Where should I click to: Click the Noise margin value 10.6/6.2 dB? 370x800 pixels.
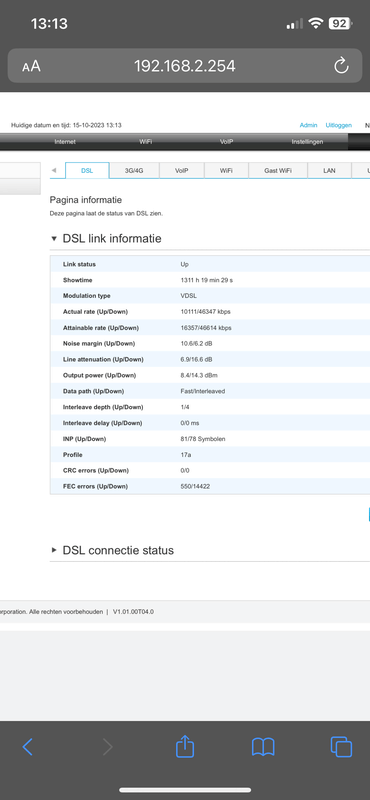point(196,343)
